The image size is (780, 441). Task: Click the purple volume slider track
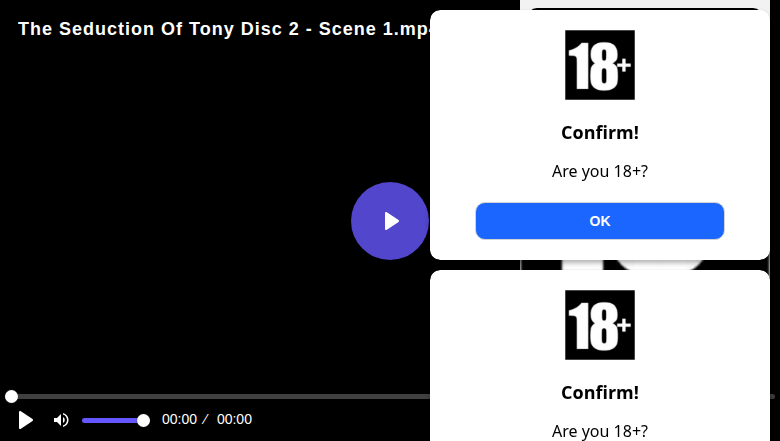[113, 421]
